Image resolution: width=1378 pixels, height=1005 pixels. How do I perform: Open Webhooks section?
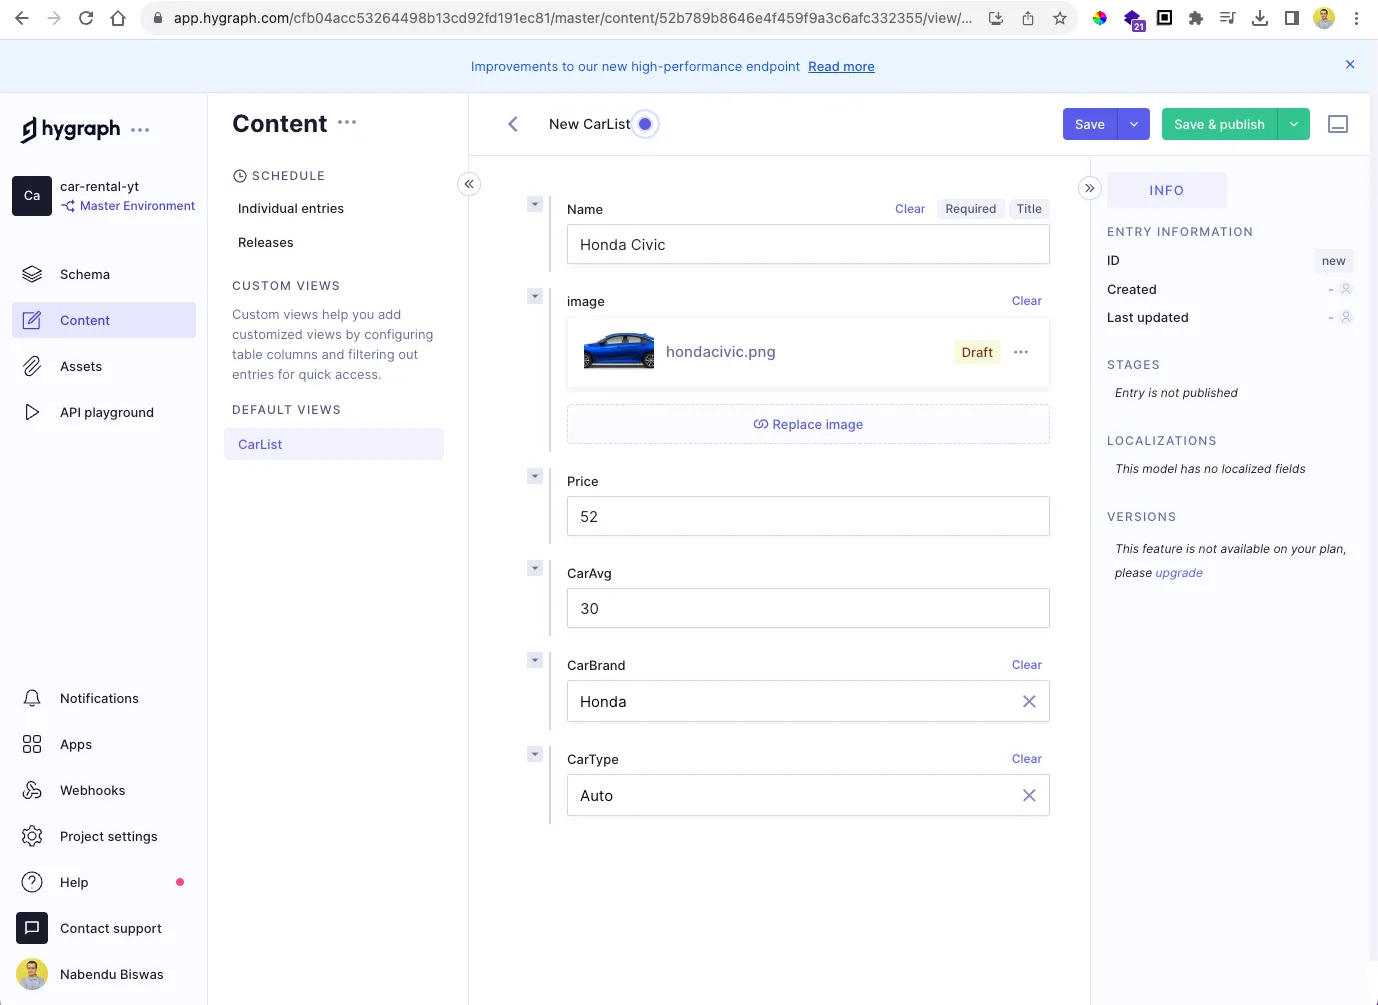point(104,790)
